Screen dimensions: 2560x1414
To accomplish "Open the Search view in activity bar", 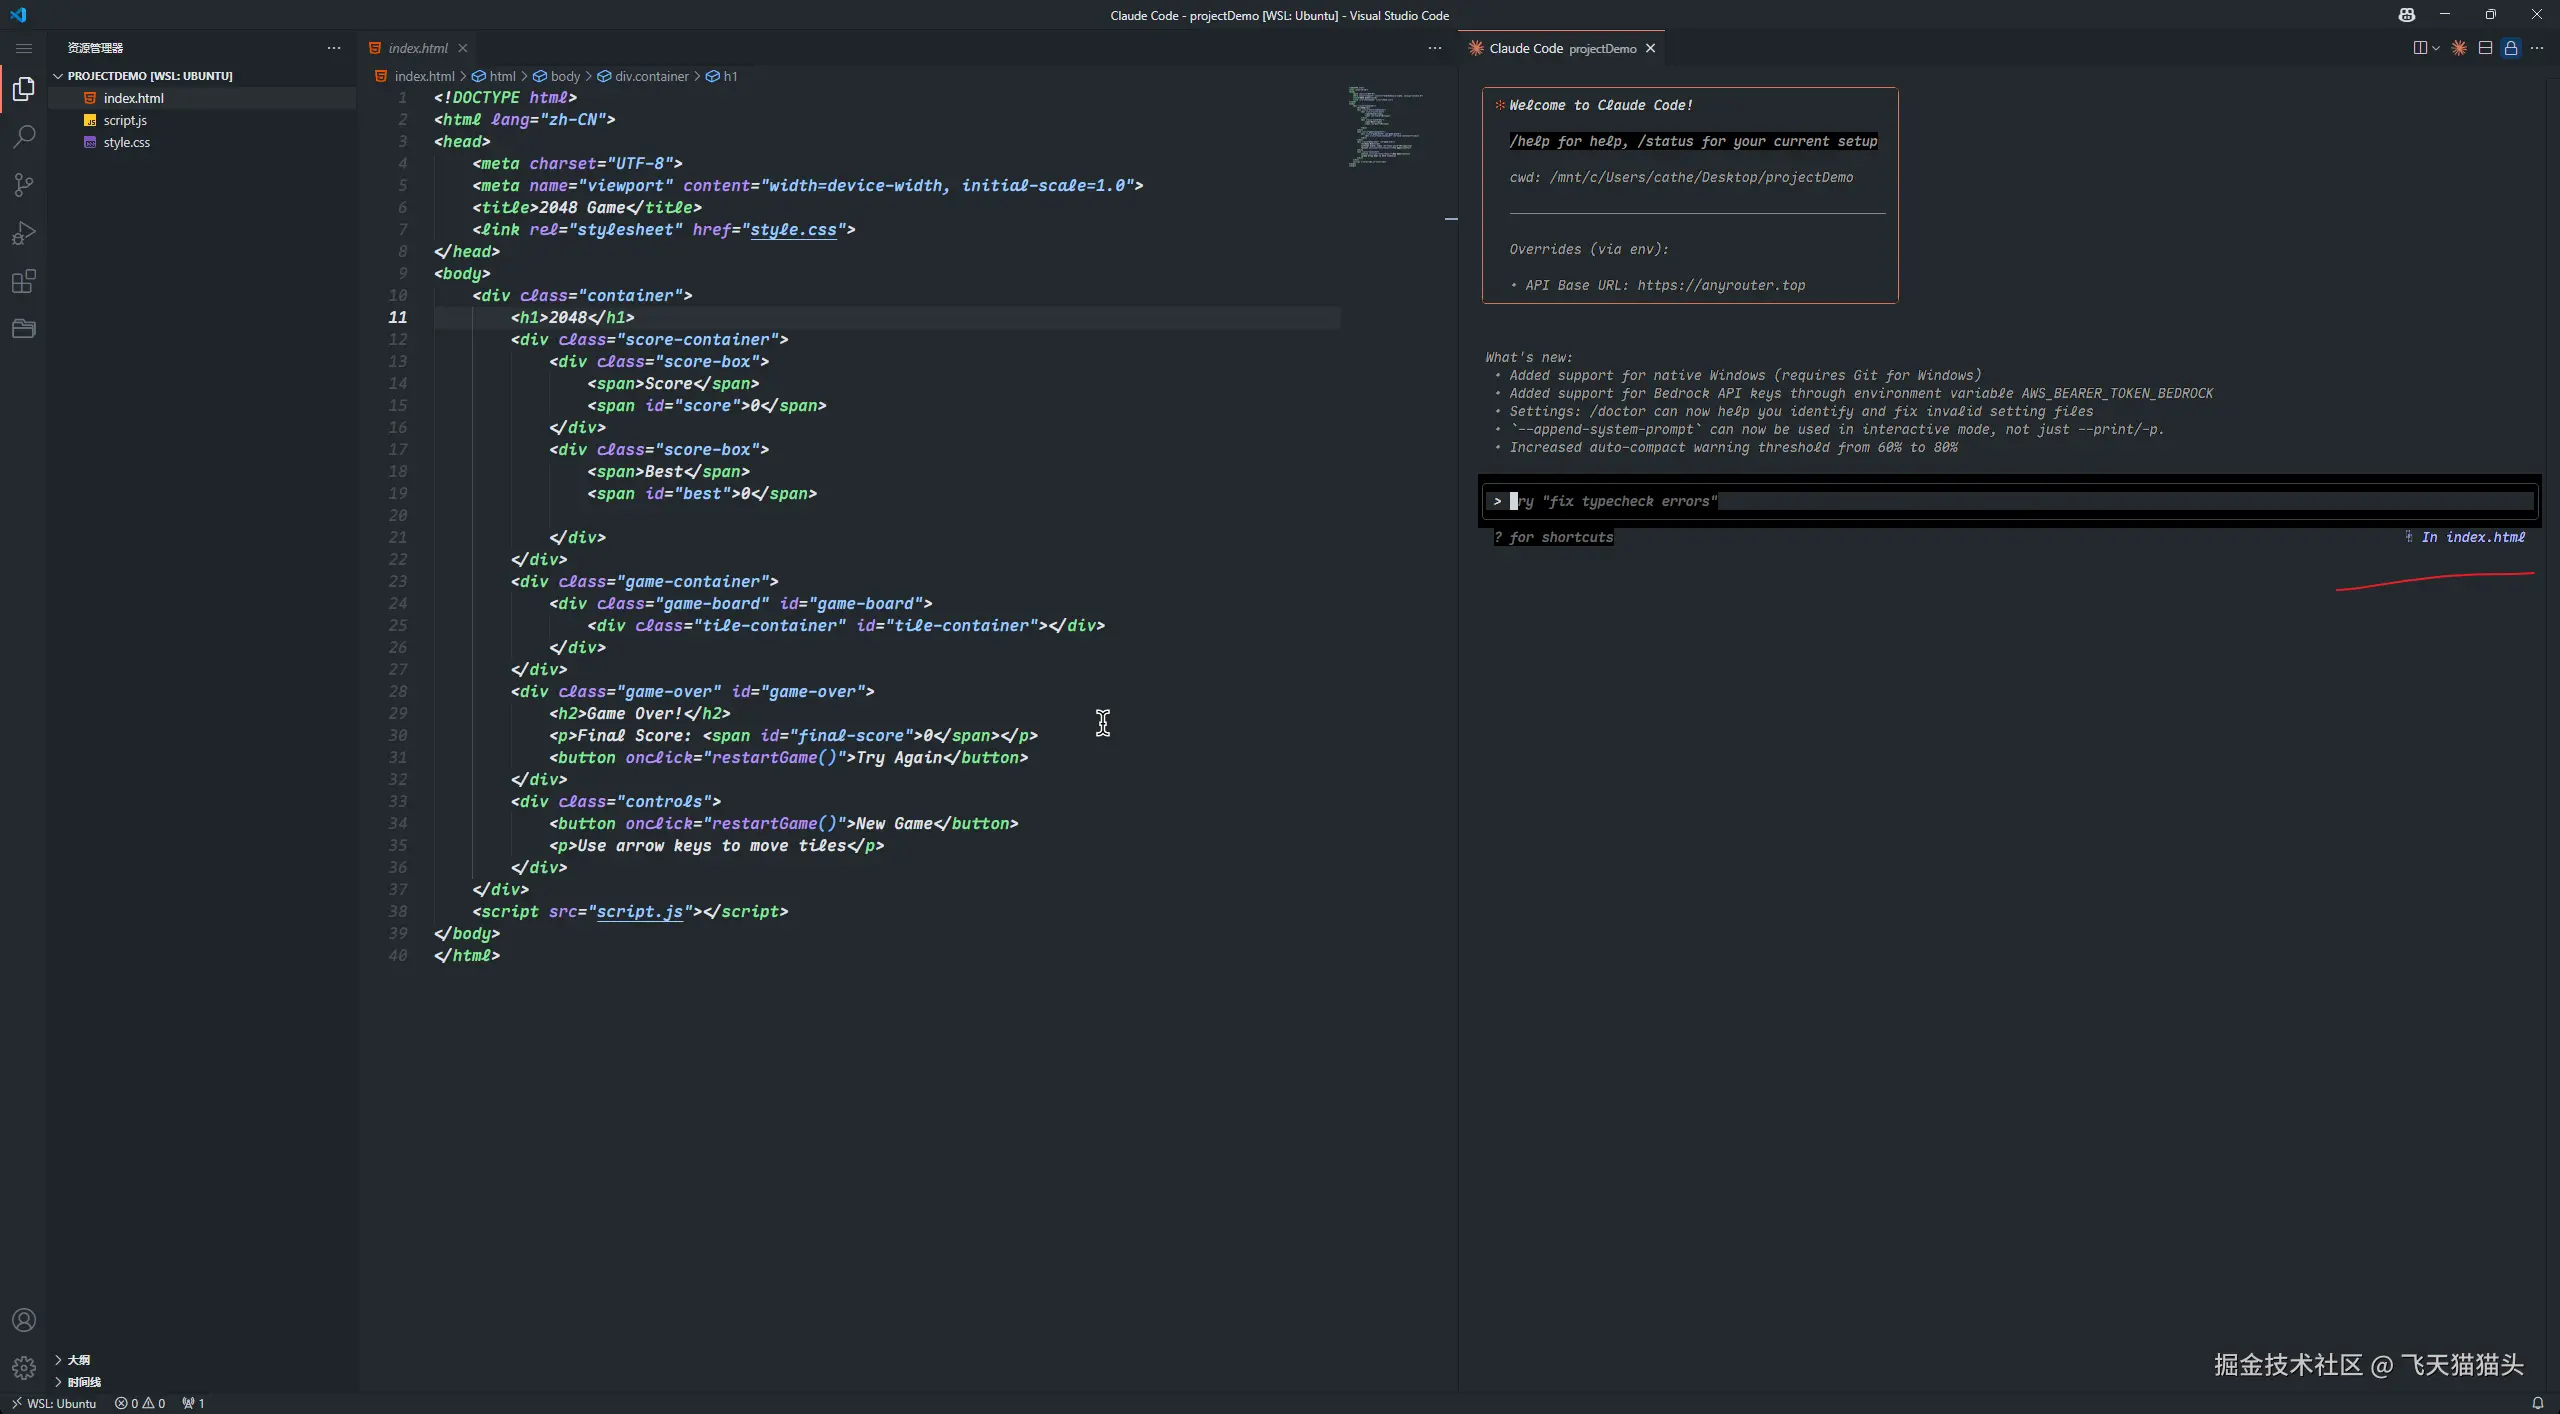I will [x=24, y=136].
